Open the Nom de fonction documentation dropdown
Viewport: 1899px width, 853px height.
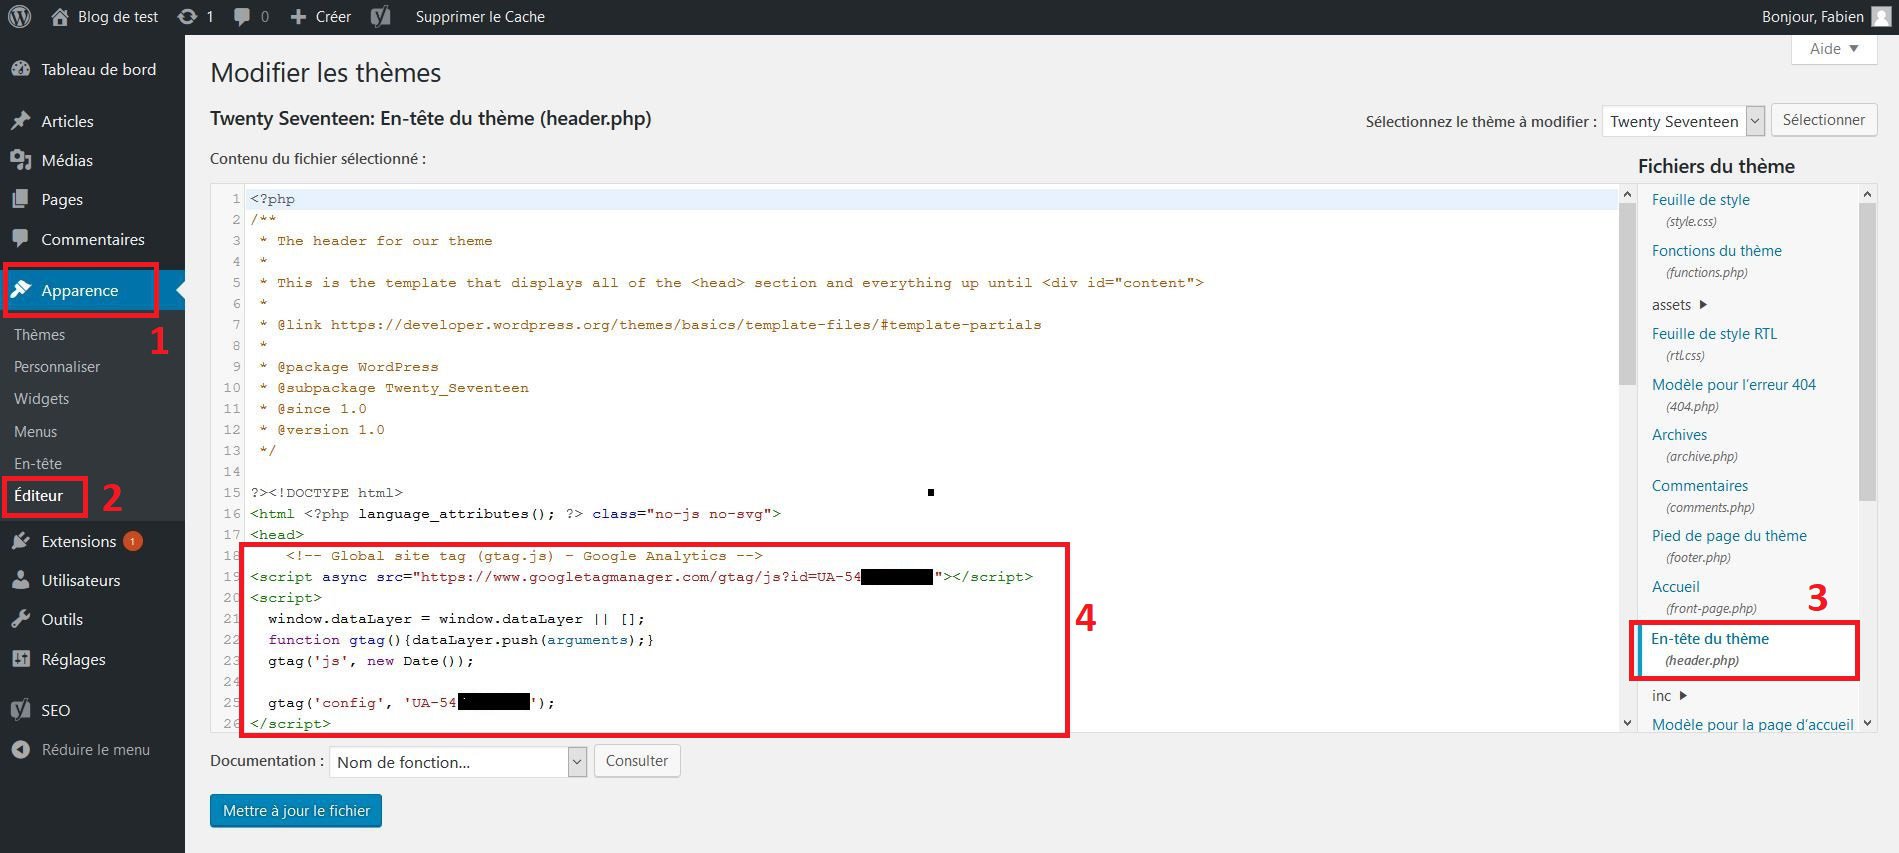[457, 762]
